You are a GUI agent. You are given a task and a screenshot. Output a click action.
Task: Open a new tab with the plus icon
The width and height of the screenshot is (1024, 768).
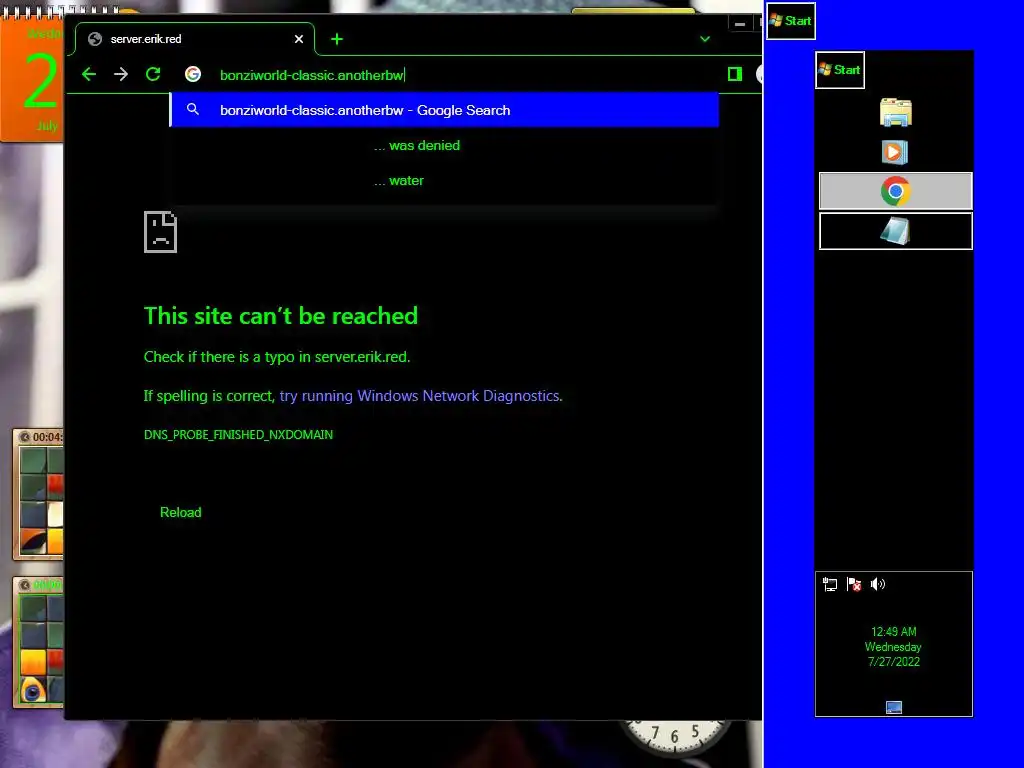pyautogui.click(x=337, y=39)
